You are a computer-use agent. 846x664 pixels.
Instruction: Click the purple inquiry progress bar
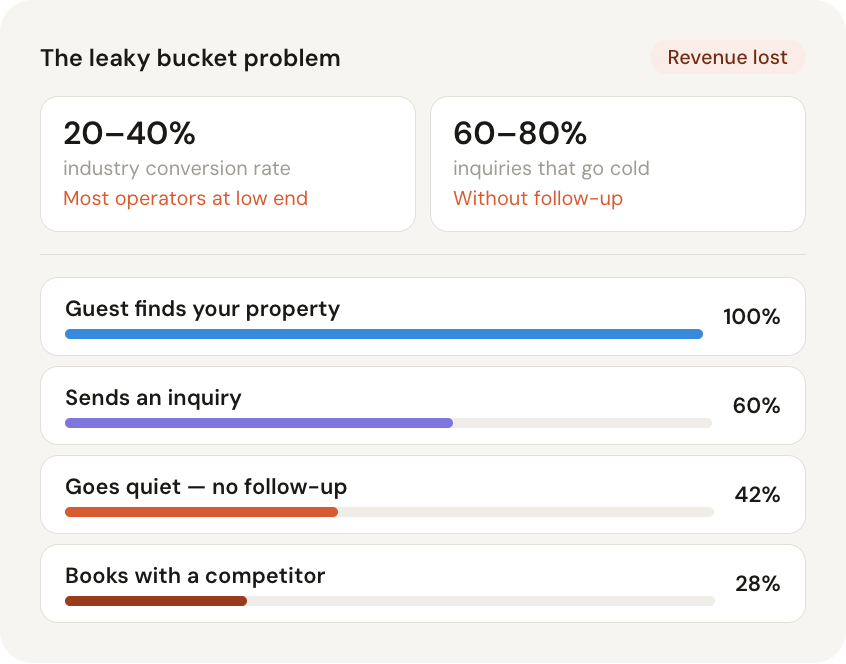pyautogui.click(x=259, y=423)
